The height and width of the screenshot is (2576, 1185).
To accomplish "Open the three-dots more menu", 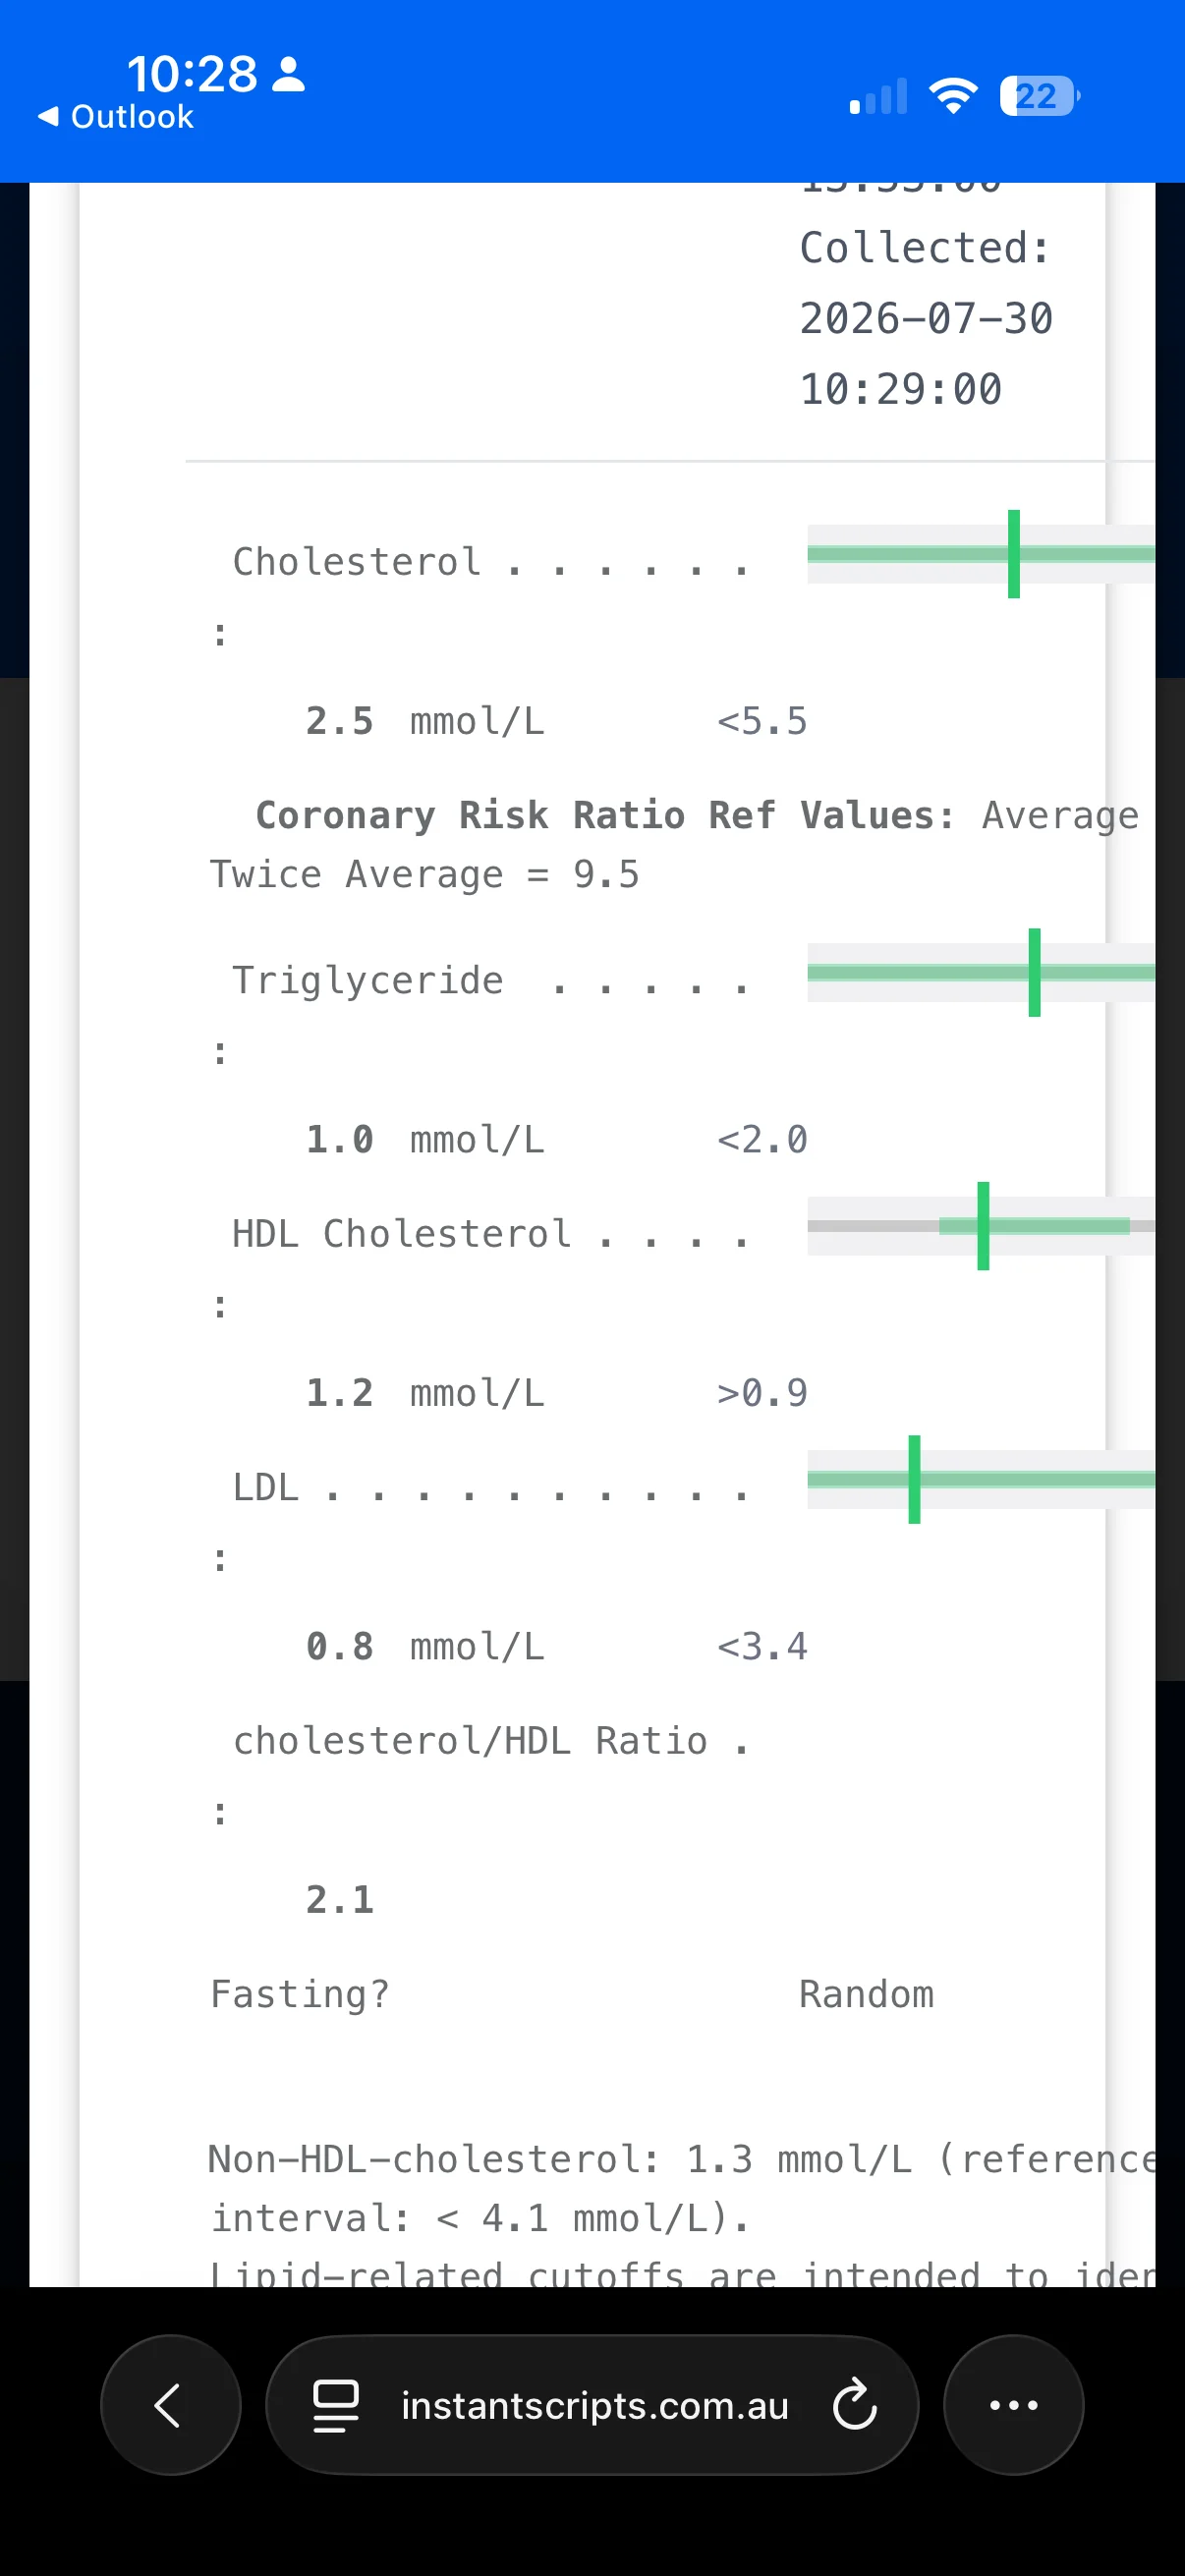I will point(1013,2405).
